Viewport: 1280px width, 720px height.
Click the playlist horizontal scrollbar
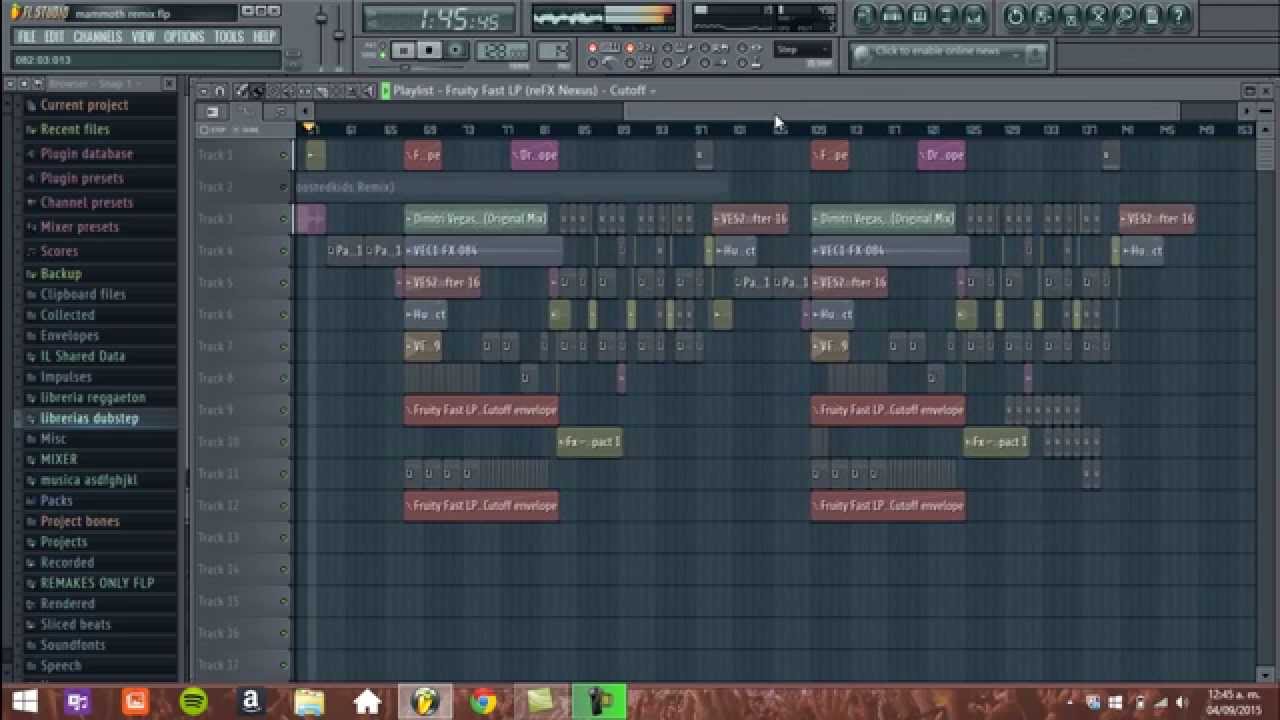click(902, 111)
